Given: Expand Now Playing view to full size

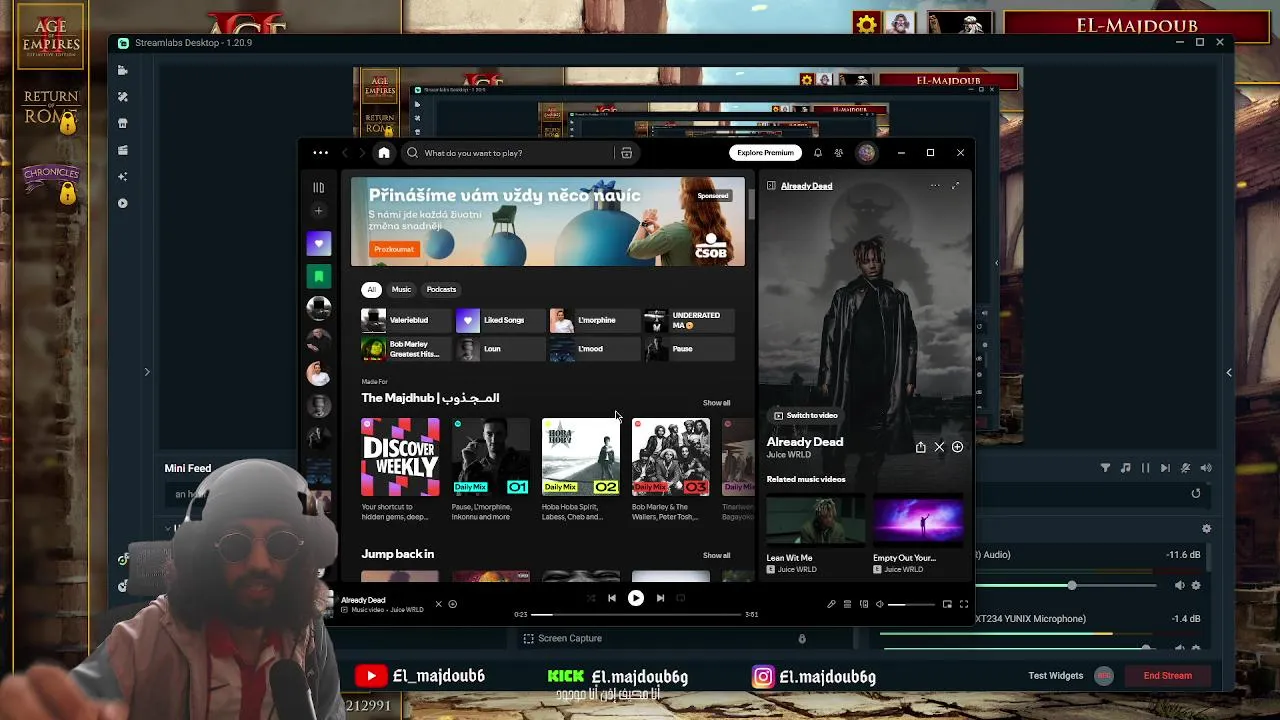Looking at the screenshot, I should point(955,186).
